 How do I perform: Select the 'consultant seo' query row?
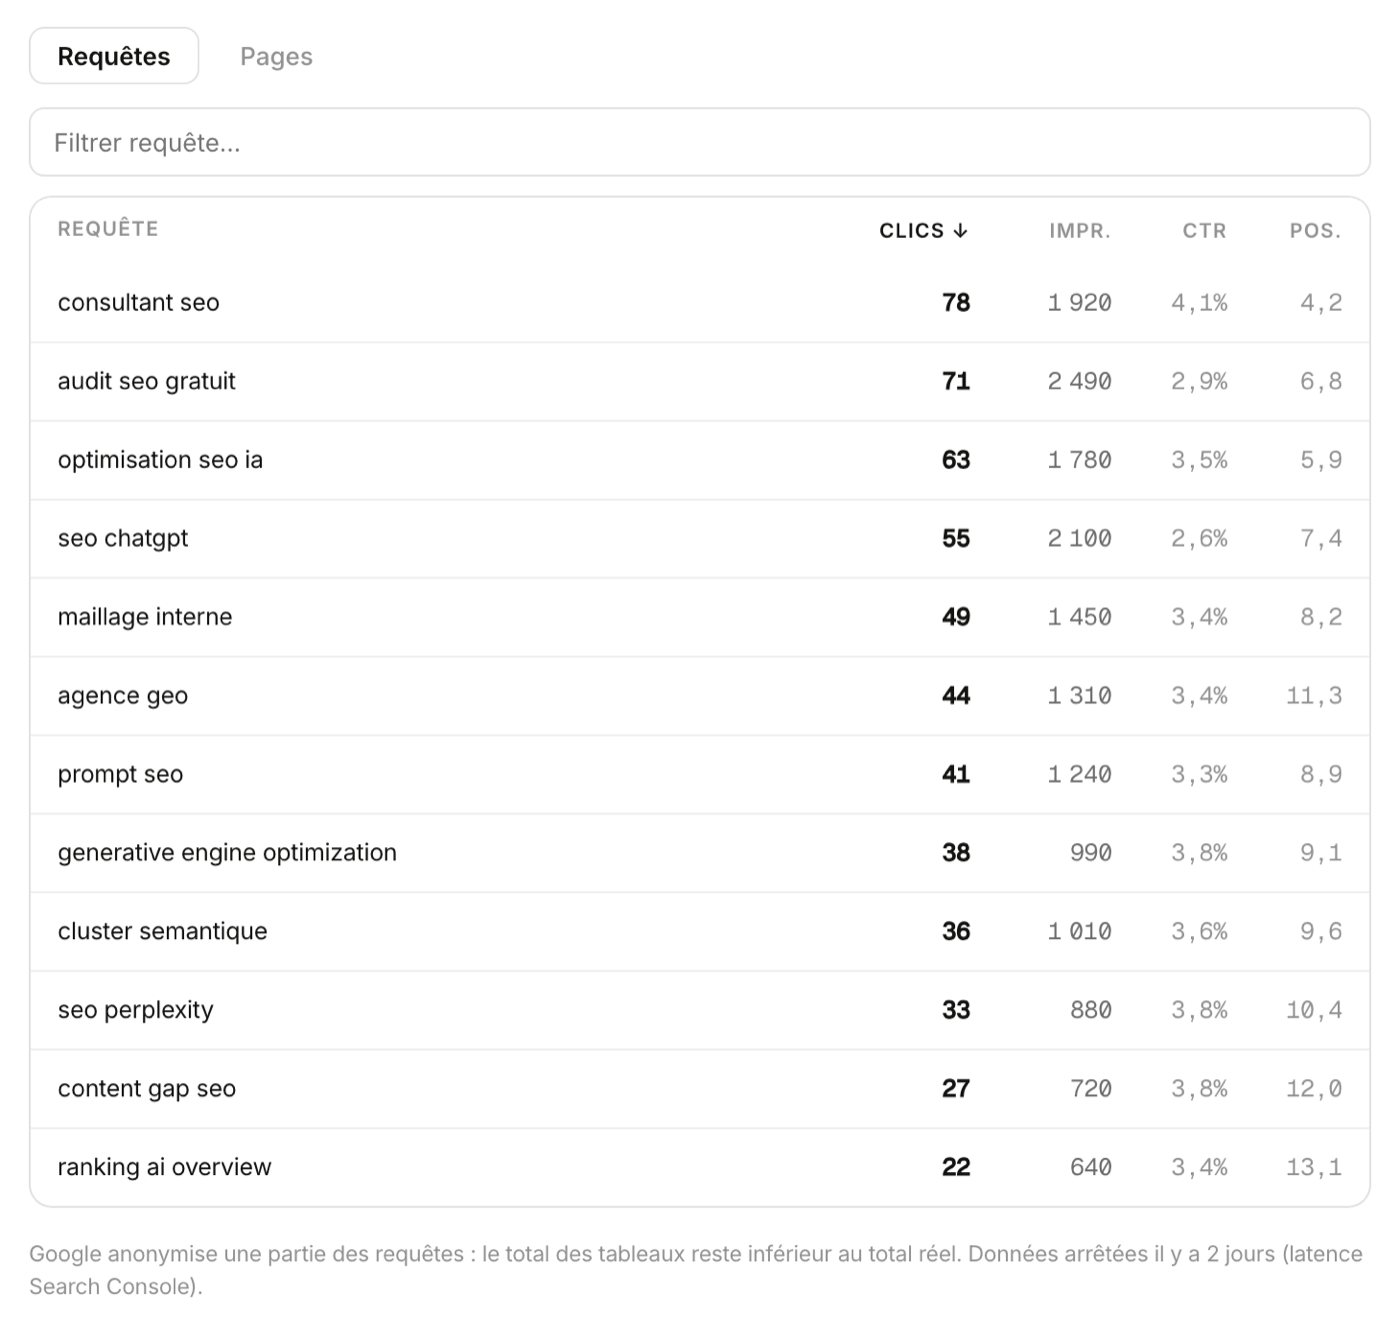(x=700, y=303)
